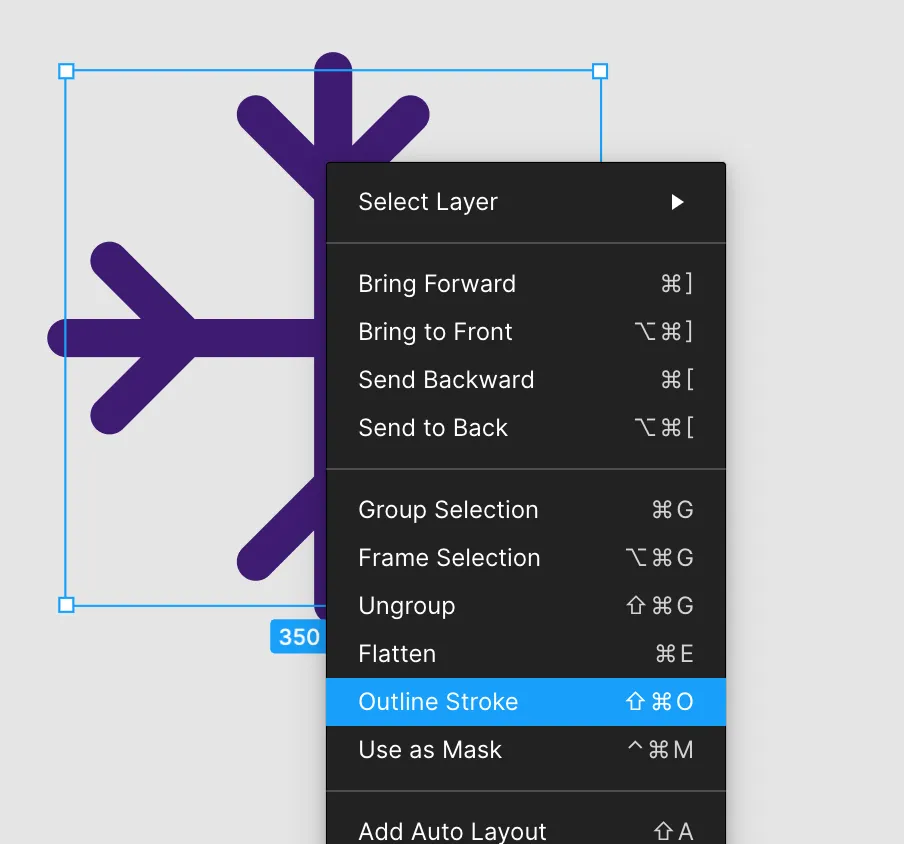Apply Flatten to the selection
Viewport: 904px width, 844px height.
pyautogui.click(x=397, y=654)
